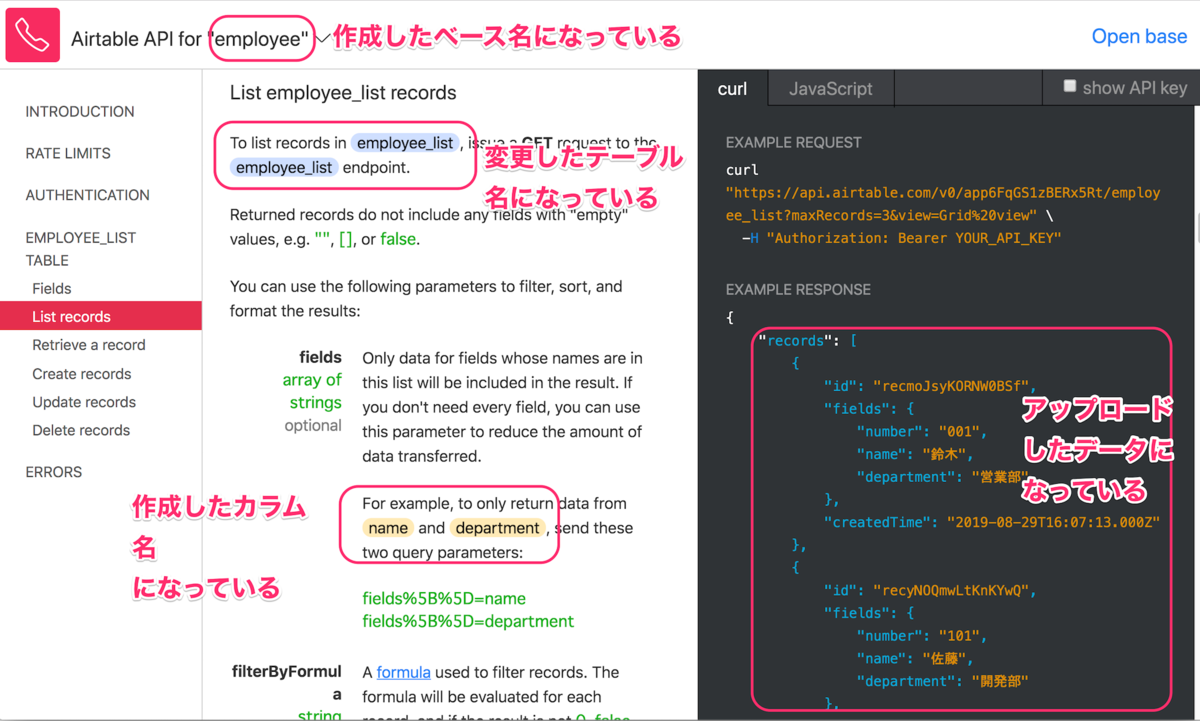Image resolution: width=1200 pixels, height=721 pixels.
Task: Click the phone icon base logo
Action: point(33,36)
